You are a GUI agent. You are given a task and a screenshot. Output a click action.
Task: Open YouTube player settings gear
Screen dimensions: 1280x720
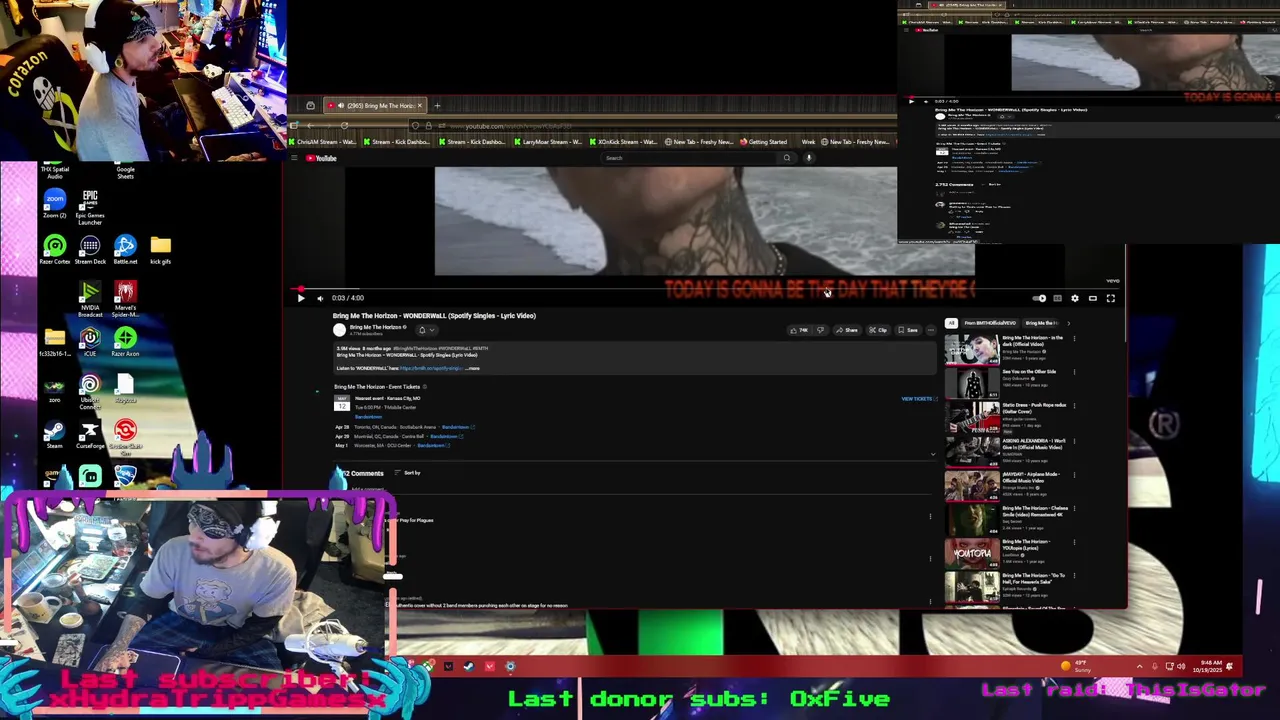(x=1075, y=298)
